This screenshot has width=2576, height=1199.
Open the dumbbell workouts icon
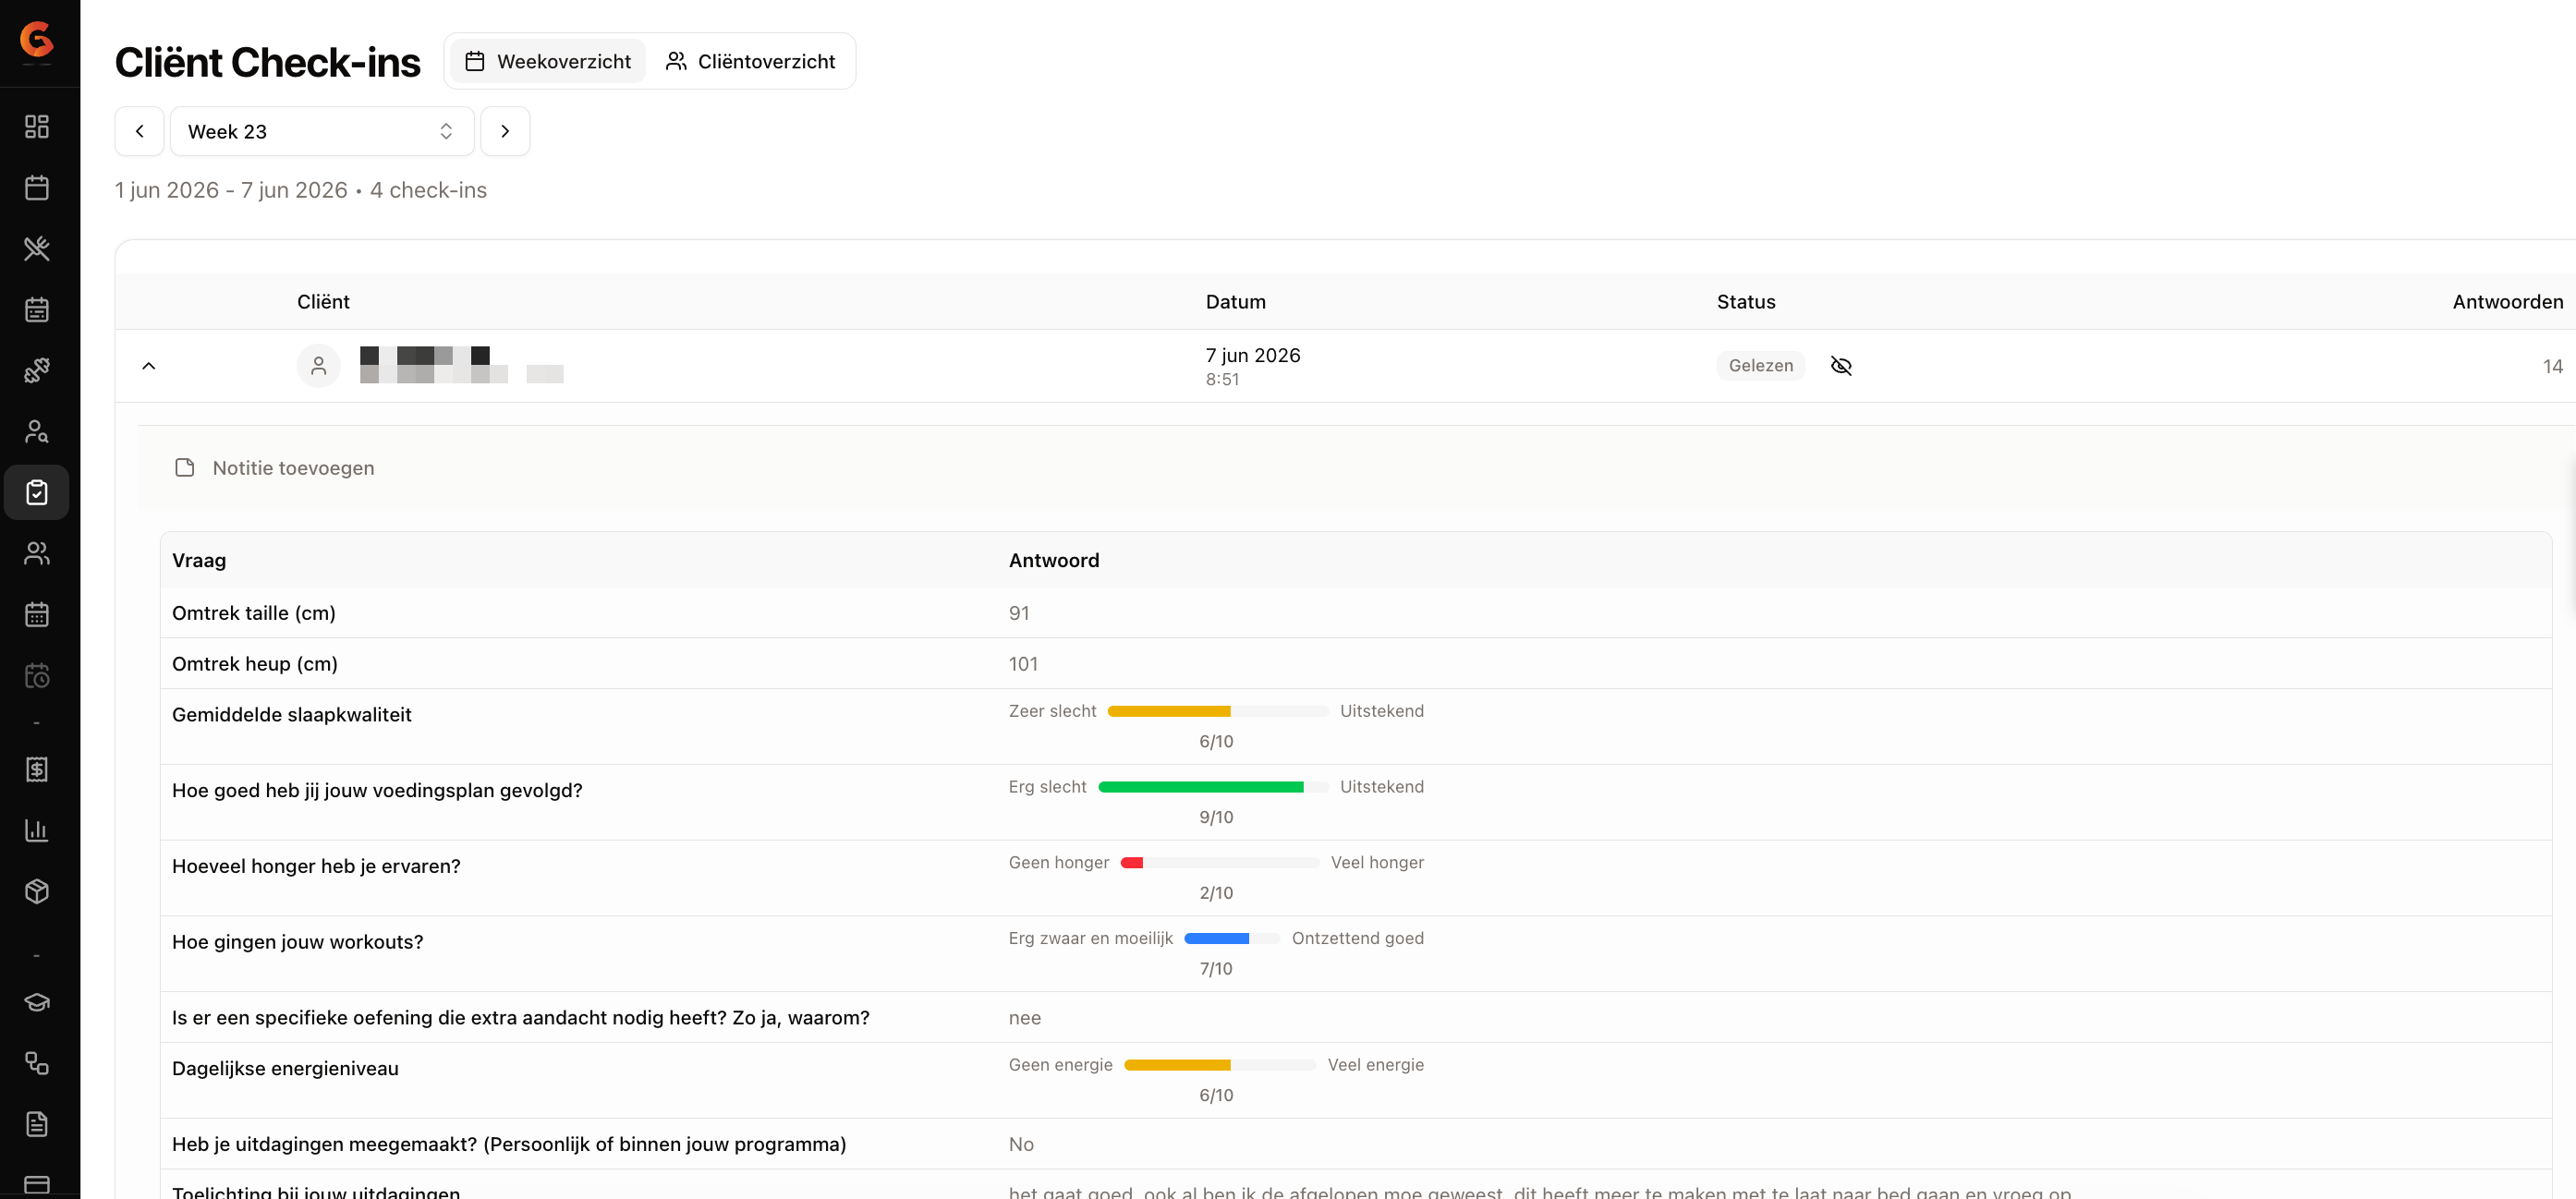pyautogui.click(x=37, y=370)
